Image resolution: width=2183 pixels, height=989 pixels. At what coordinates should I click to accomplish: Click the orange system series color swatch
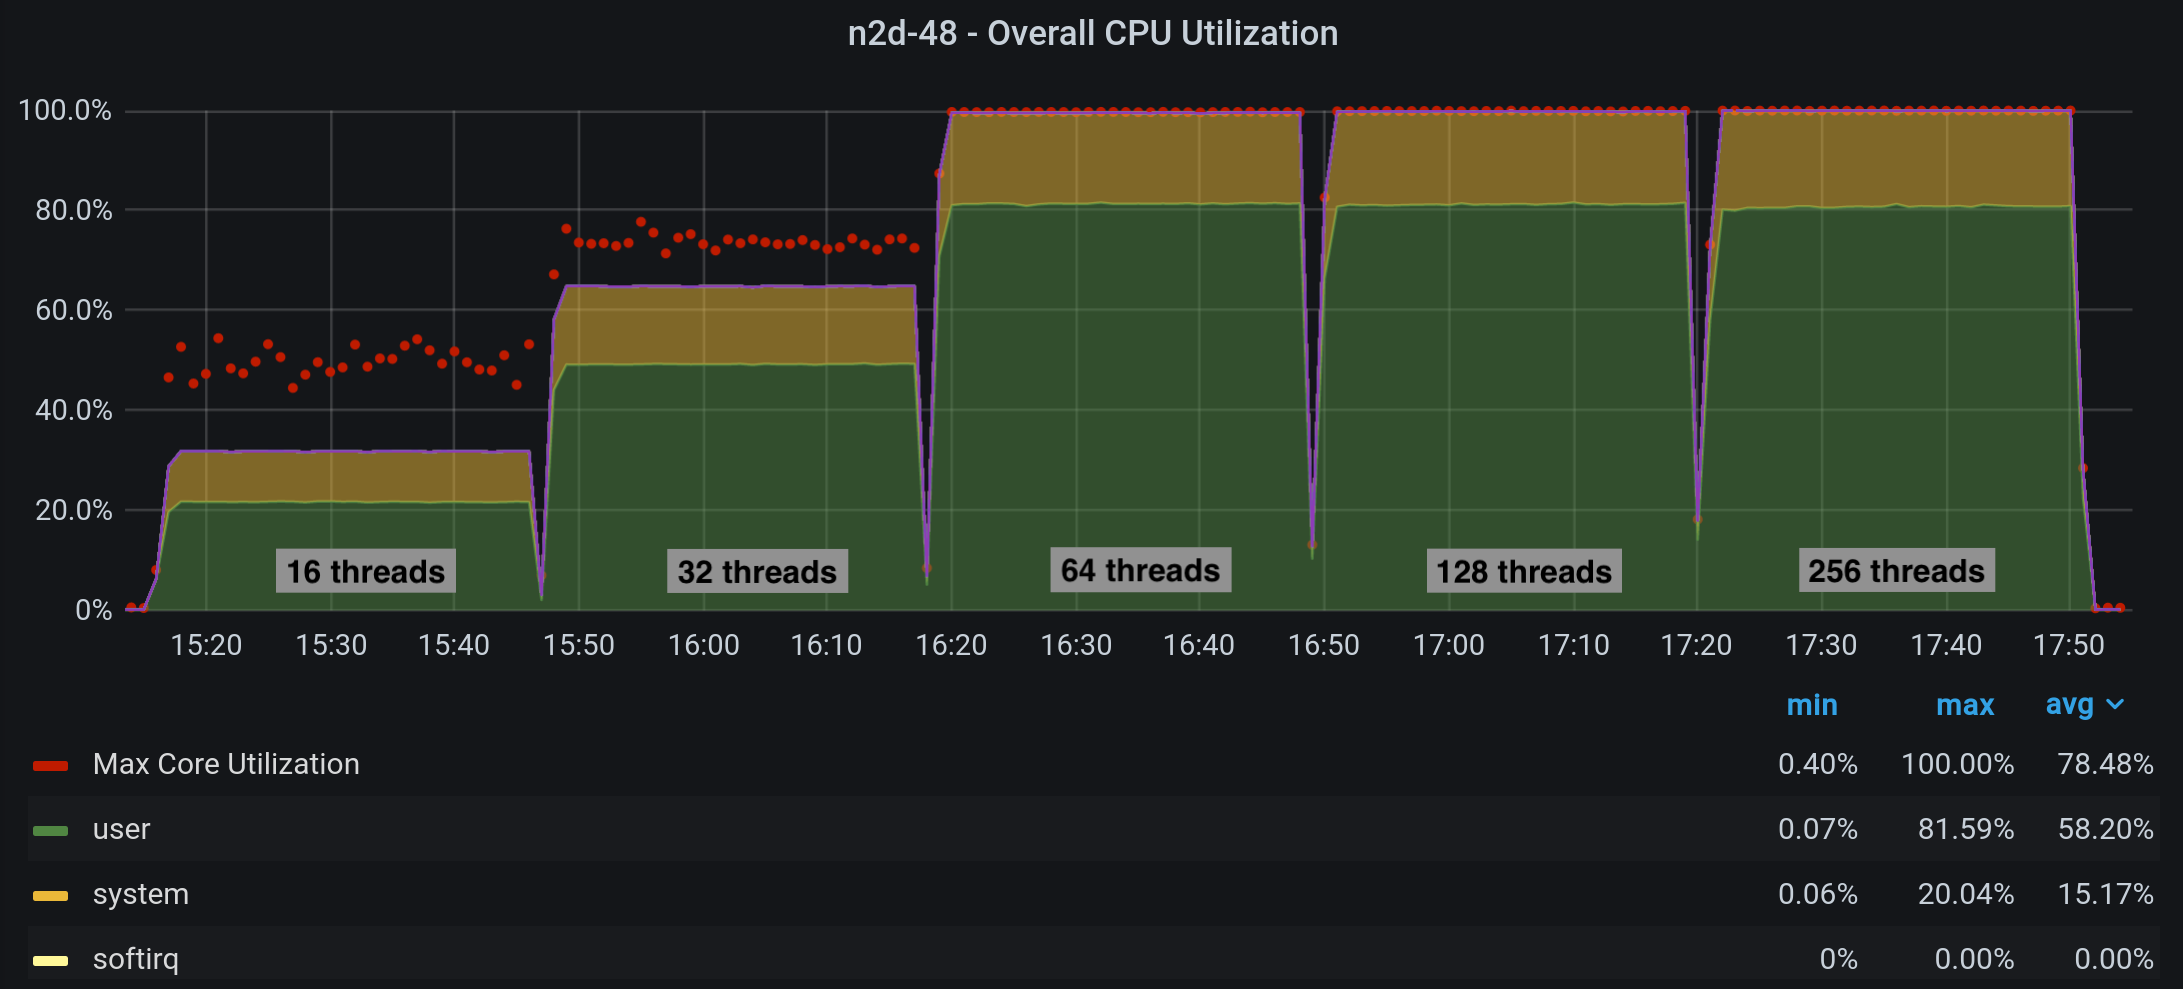[x=50, y=896]
